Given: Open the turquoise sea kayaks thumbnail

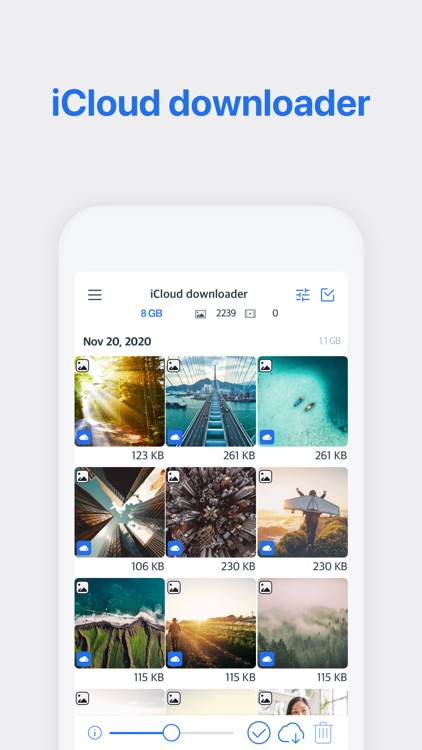Looking at the screenshot, I should pyautogui.click(x=303, y=401).
